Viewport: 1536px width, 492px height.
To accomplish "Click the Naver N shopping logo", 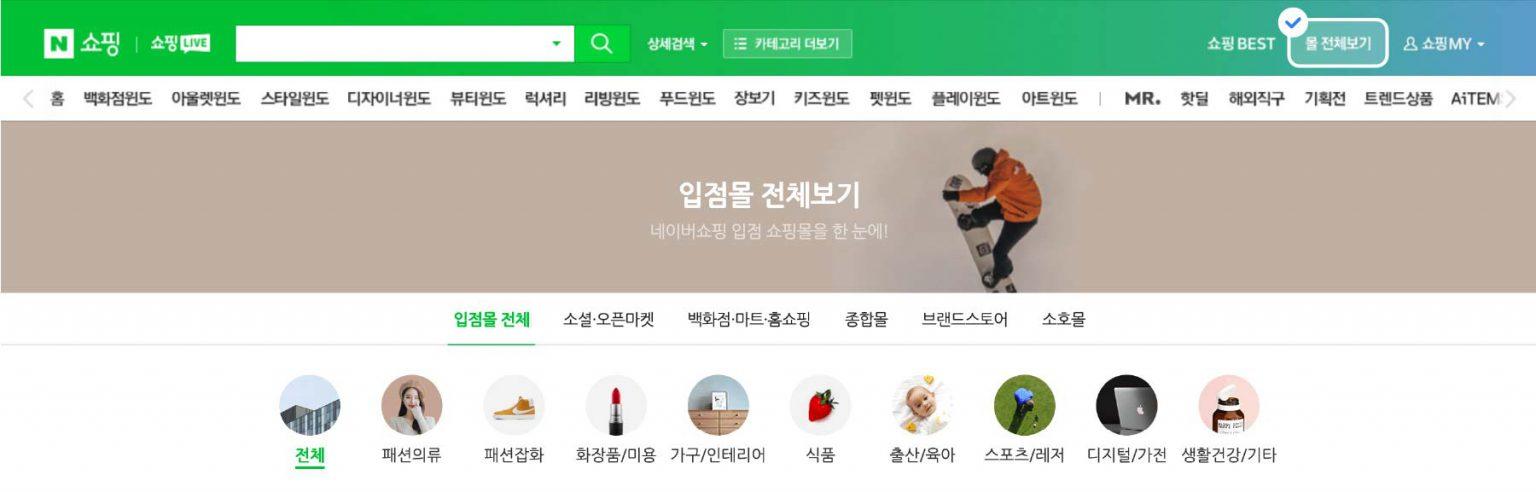I will 82,44.
